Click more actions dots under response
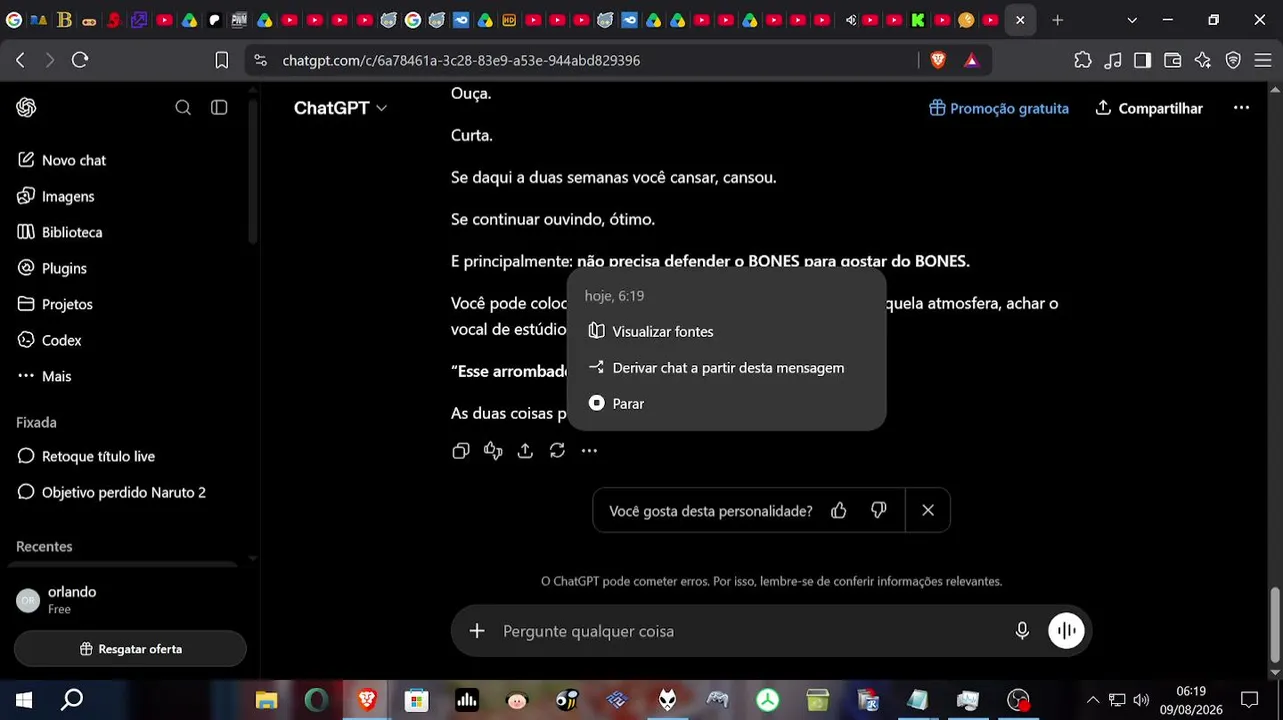Screen dimensions: 1283x720 (x=589, y=451)
